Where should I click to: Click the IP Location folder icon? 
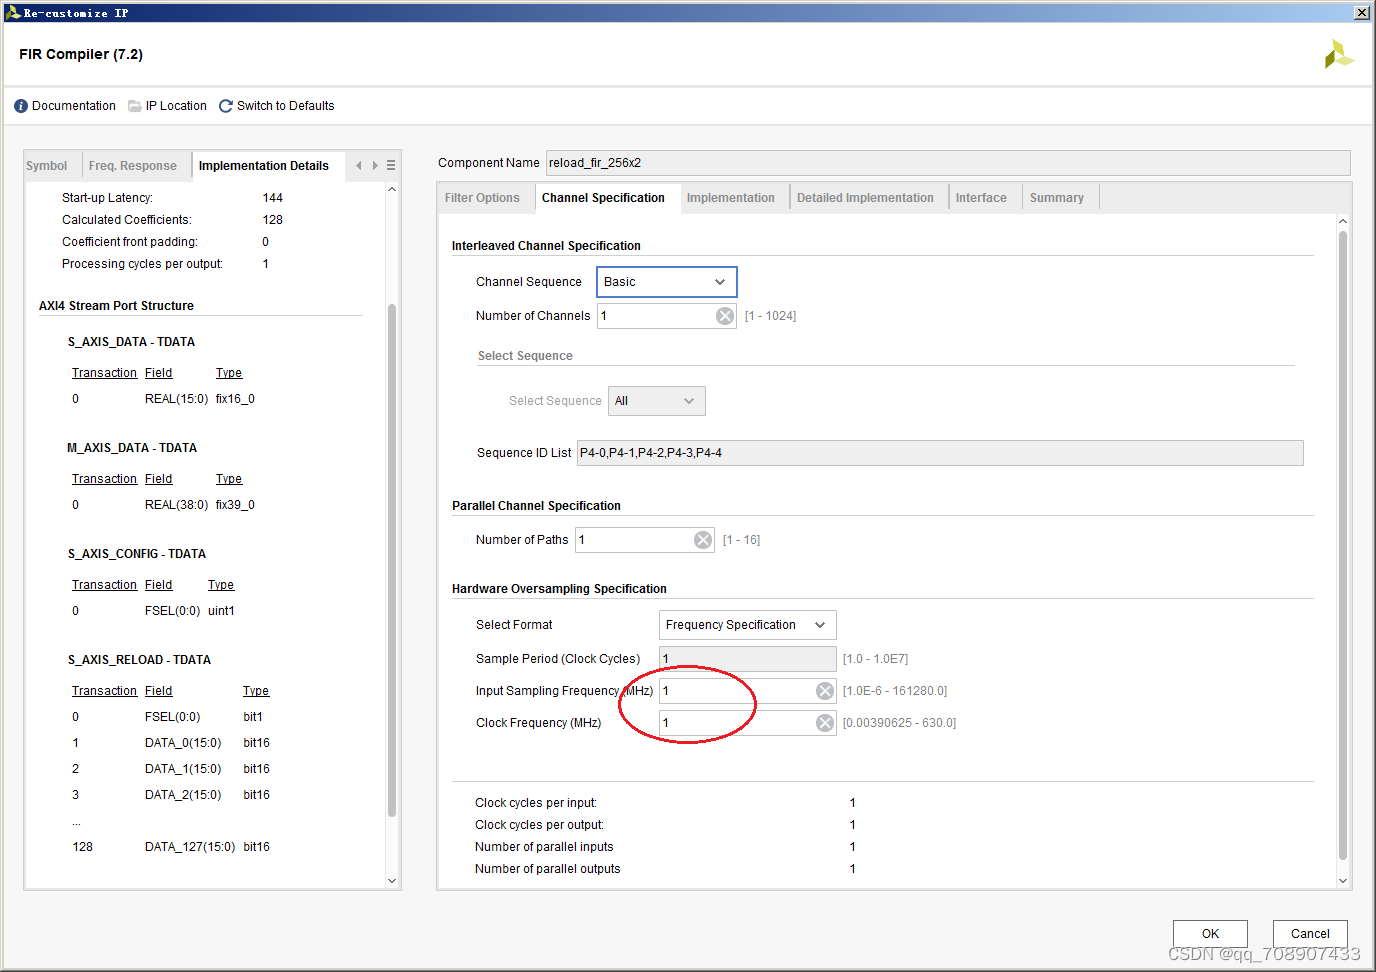(x=134, y=106)
